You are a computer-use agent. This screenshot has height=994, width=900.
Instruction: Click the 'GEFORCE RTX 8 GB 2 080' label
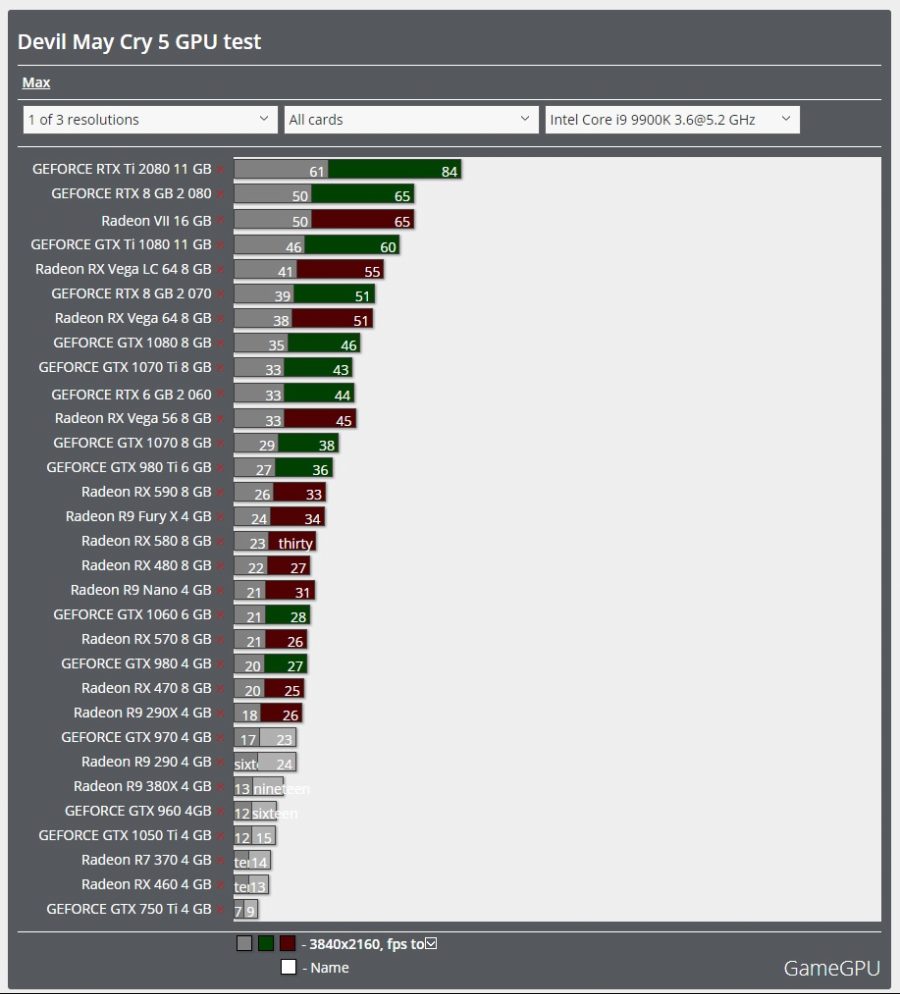point(131,193)
